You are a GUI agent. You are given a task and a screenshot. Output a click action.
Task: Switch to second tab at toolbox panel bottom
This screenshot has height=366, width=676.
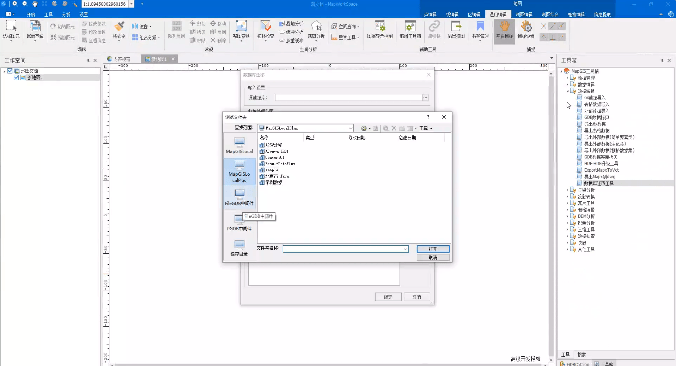pyautogui.click(x=582, y=354)
